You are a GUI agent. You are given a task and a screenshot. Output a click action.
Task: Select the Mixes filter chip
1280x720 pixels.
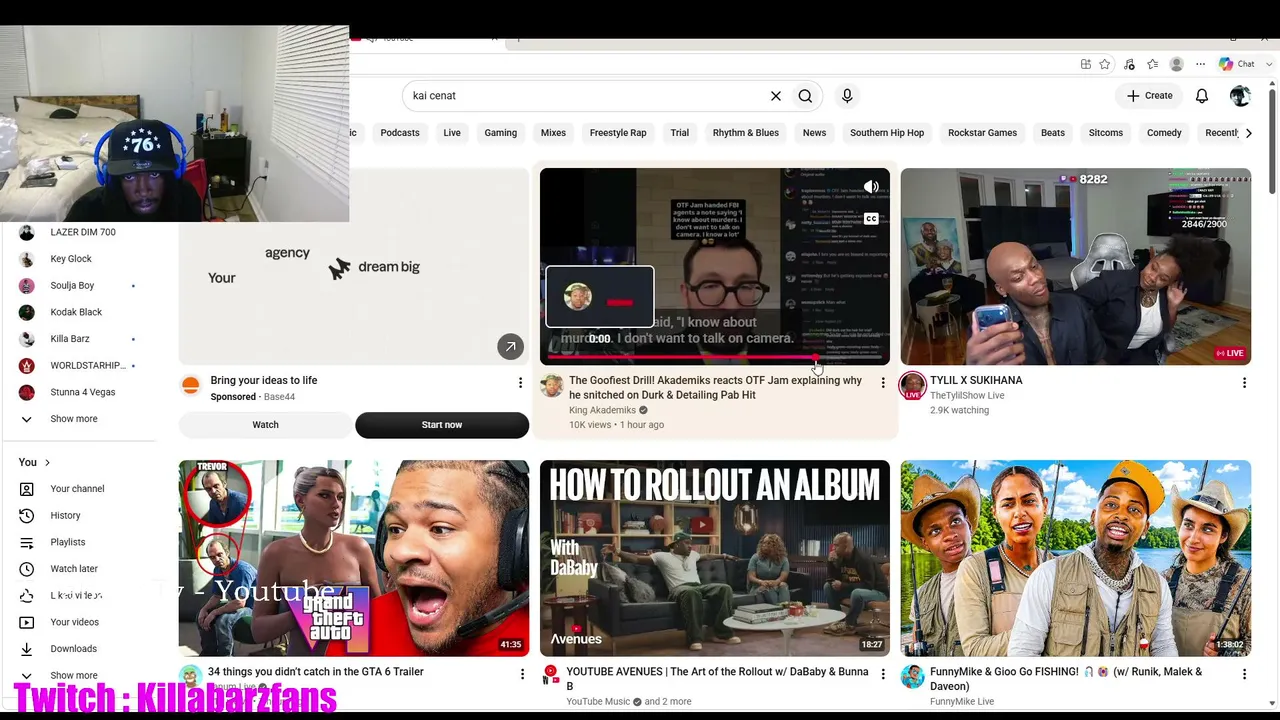tap(553, 133)
